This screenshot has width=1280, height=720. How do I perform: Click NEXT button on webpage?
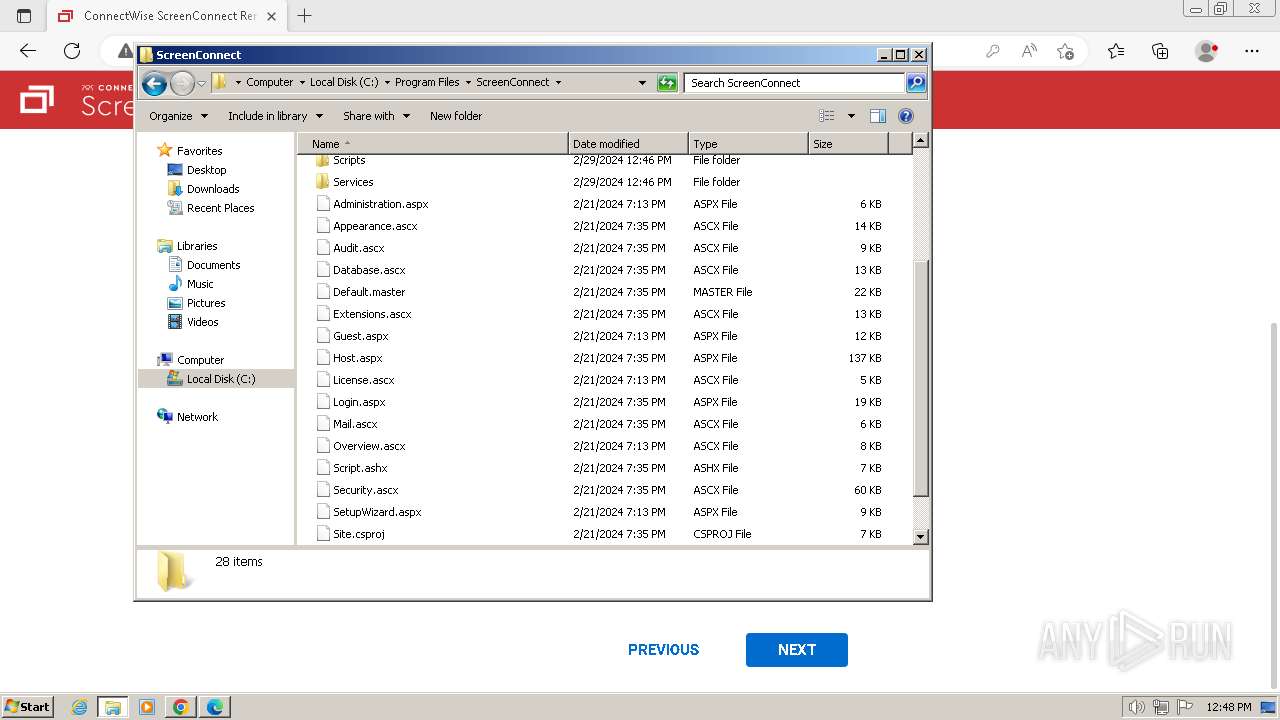click(797, 650)
